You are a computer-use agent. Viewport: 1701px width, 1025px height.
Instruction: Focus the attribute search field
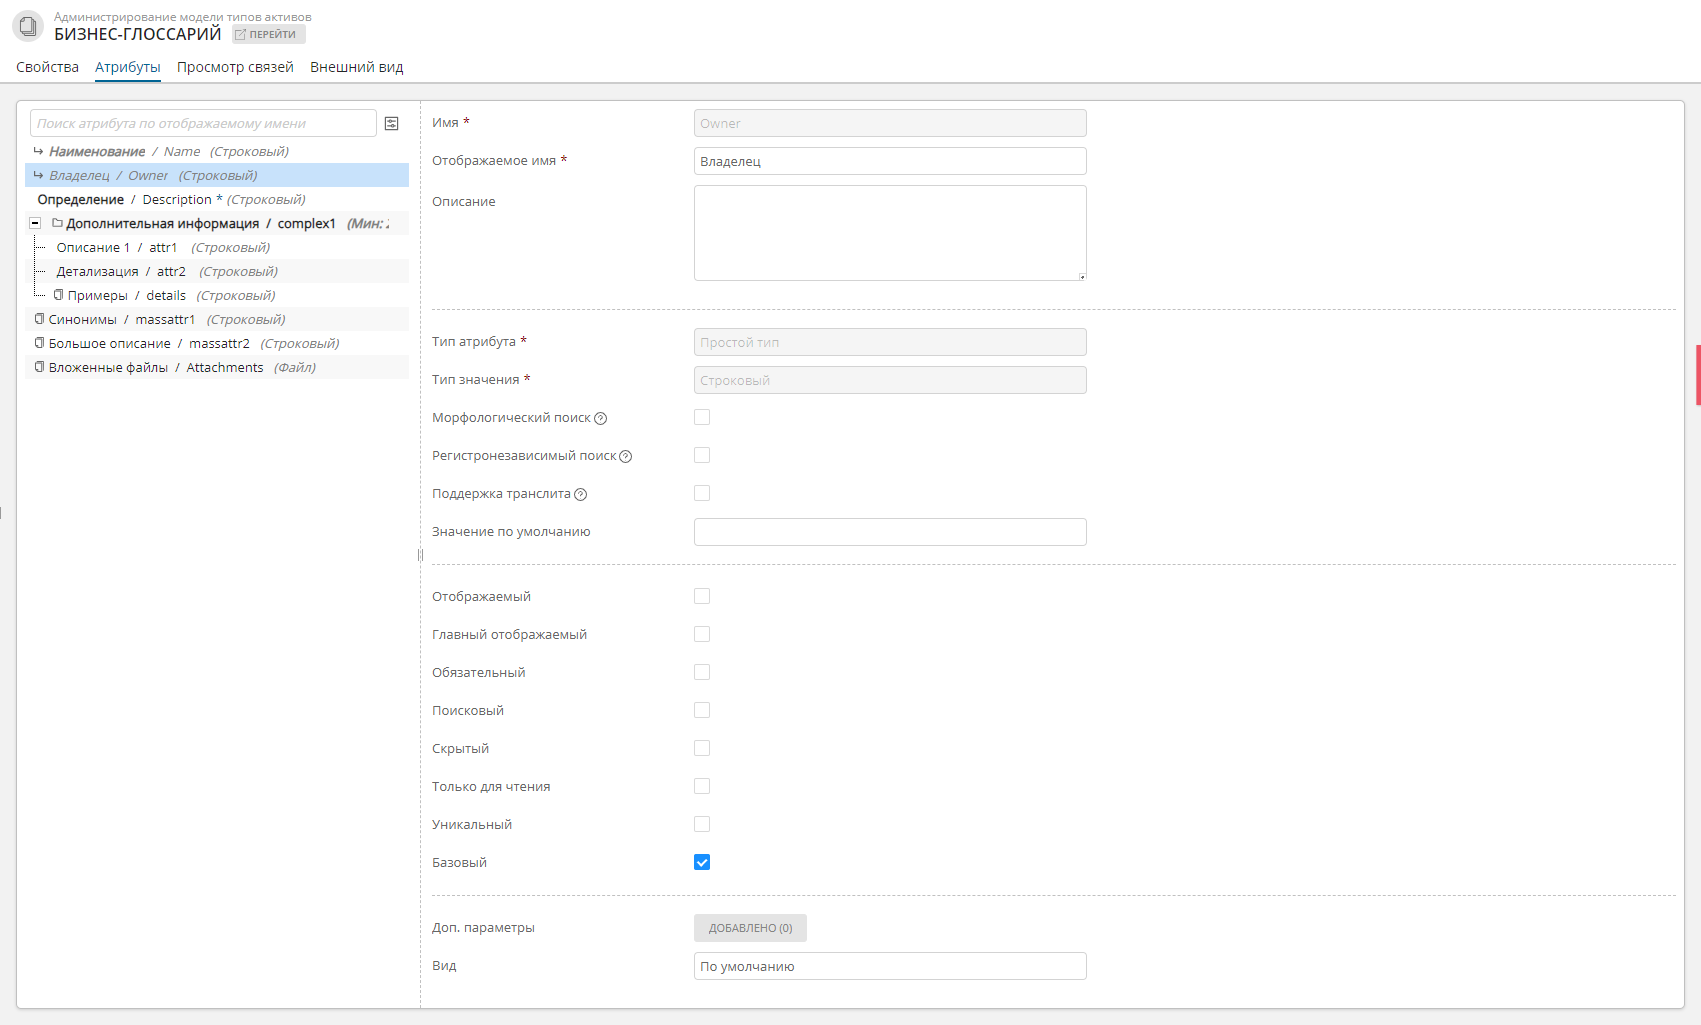click(203, 123)
